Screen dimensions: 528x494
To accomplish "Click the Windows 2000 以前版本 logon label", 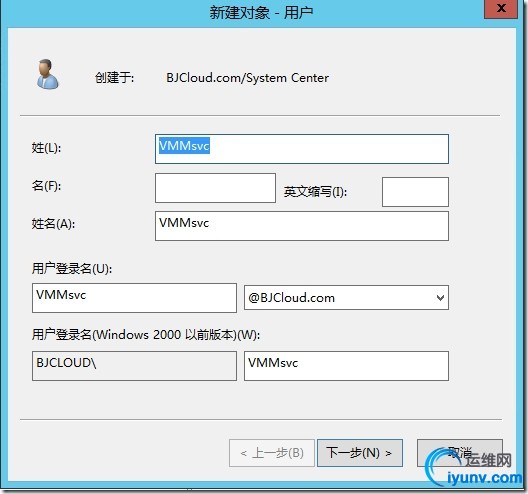I will (x=146, y=335).
